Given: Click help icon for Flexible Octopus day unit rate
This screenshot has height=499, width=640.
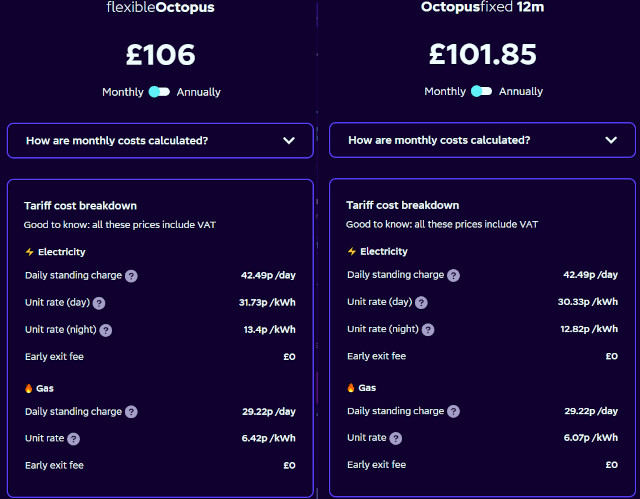Looking at the screenshot, I should [x=99, y=303].
